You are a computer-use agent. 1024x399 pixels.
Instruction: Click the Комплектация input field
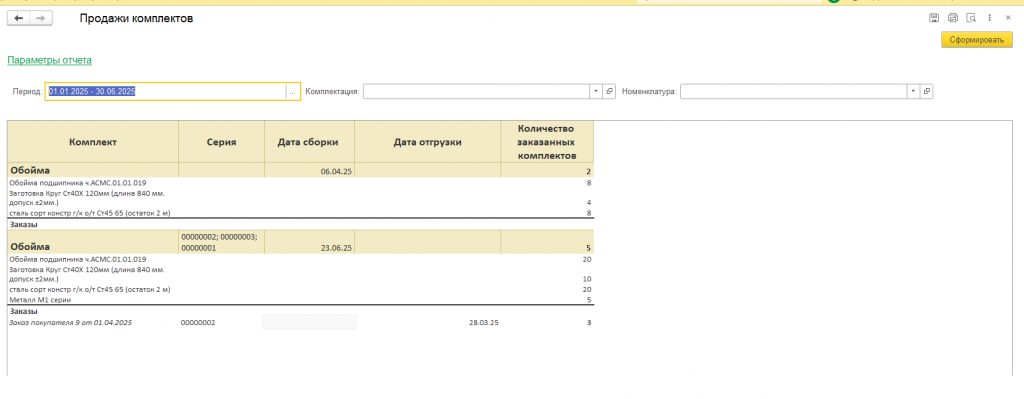(476, 91)
